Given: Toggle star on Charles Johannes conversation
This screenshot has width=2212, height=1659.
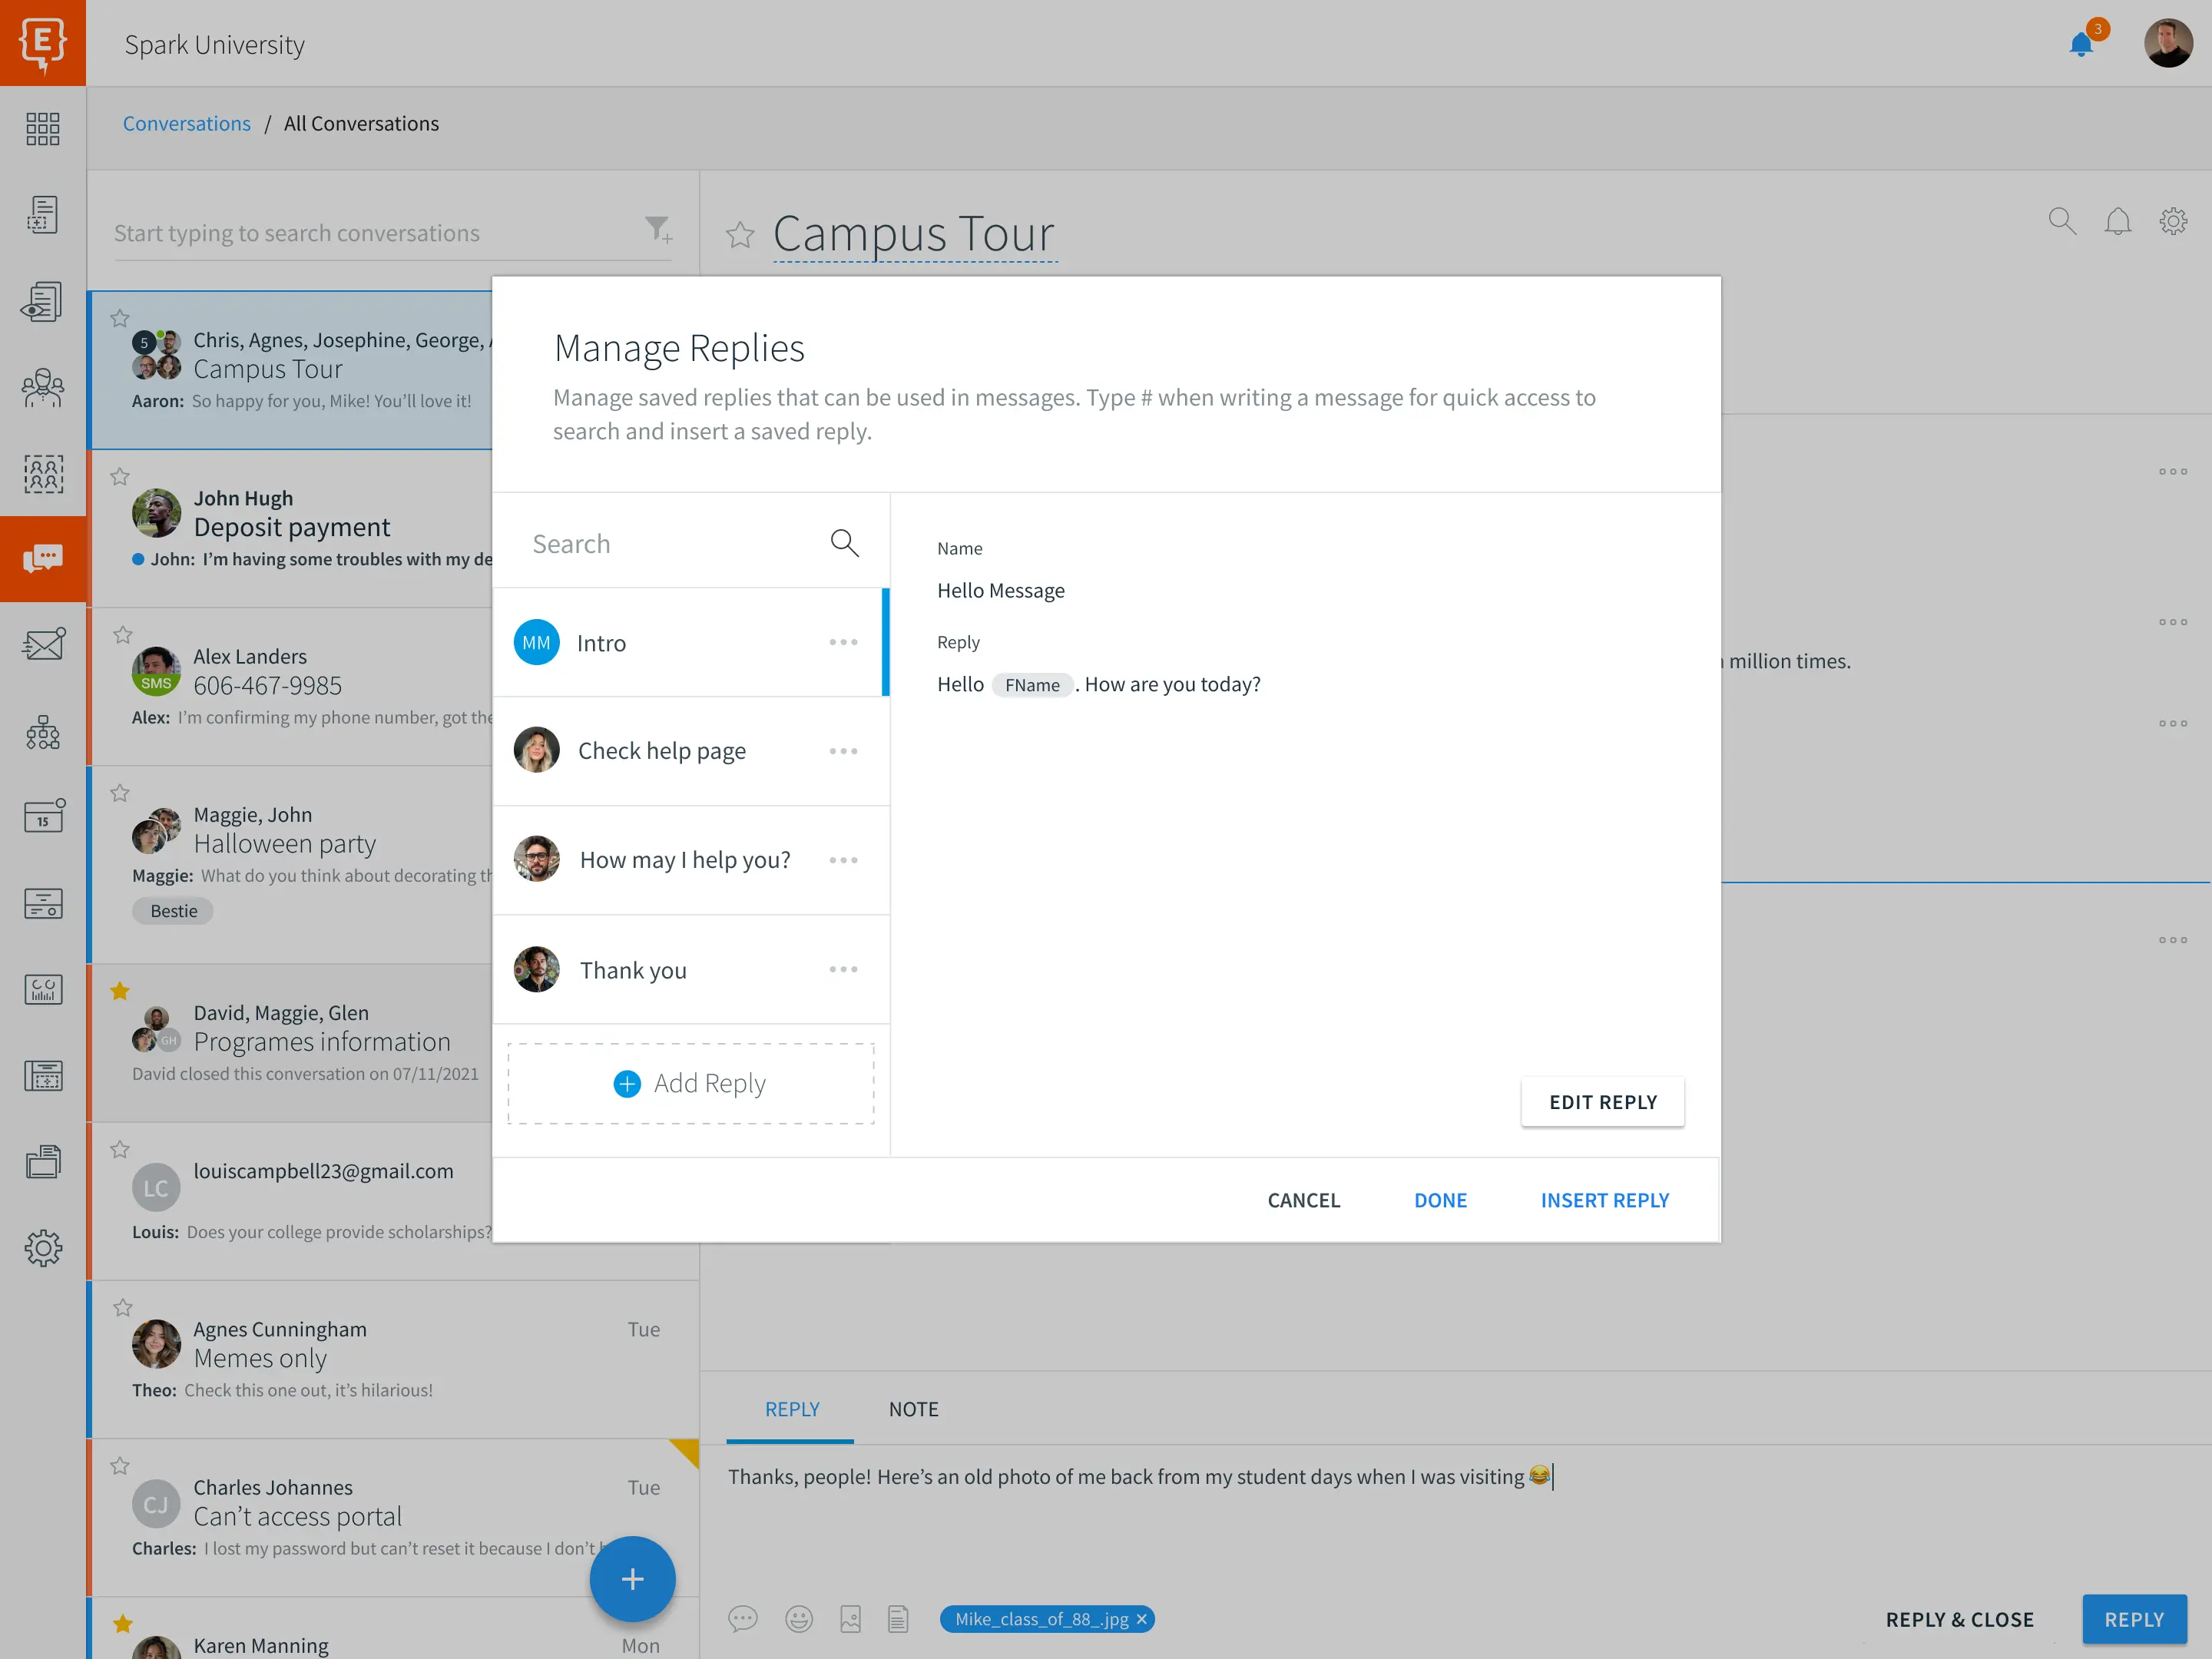Looking at the screenshot, I should click(x=120, y=1465).
